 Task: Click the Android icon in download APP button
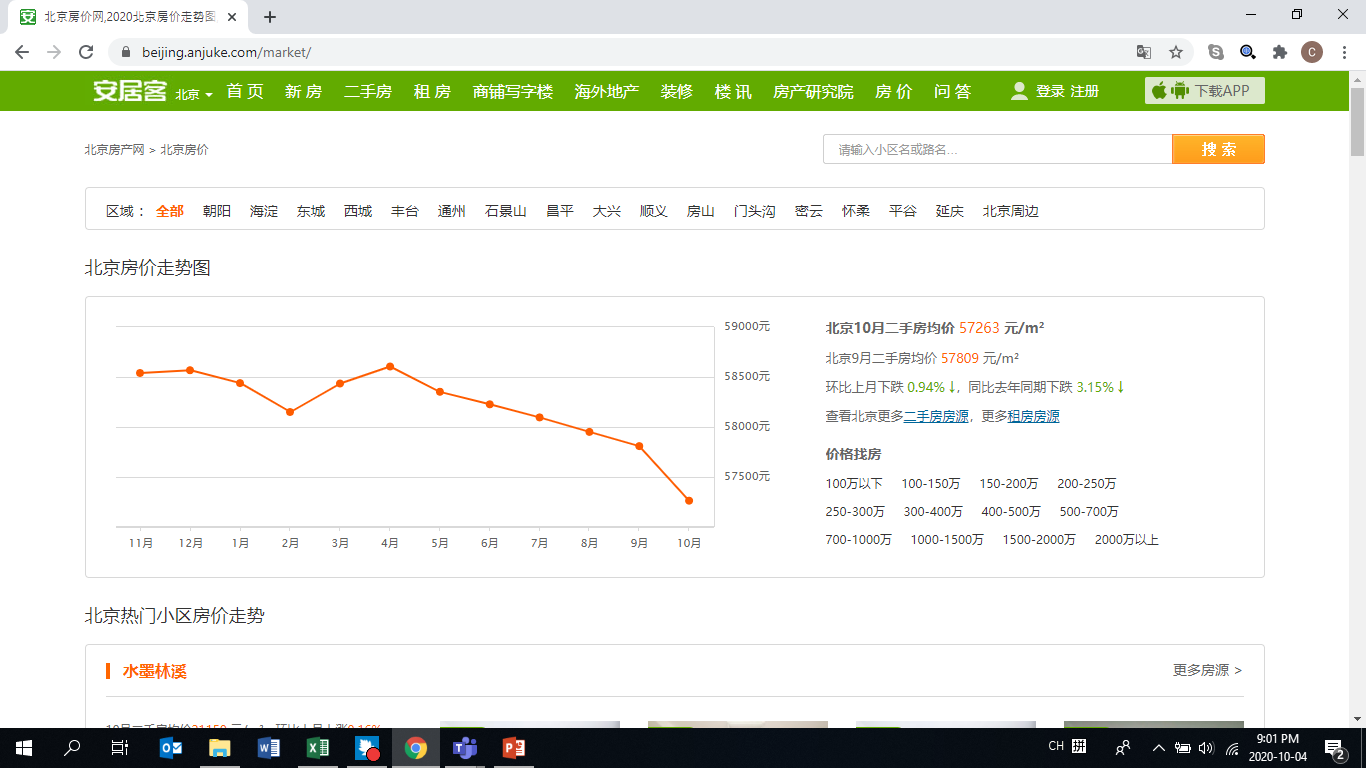tap(1180, 91)
